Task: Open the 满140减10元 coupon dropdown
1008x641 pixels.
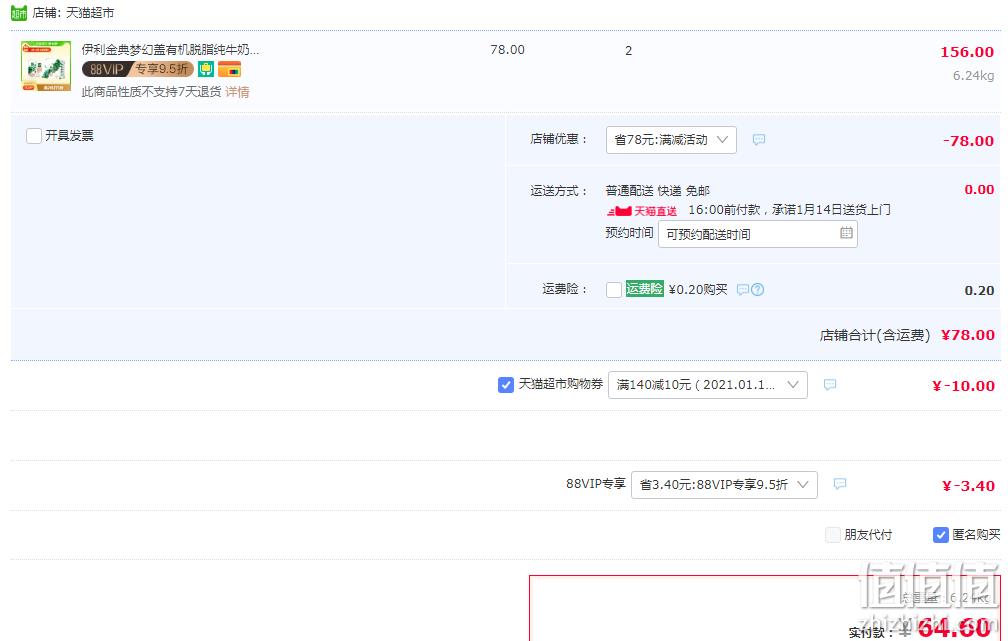Action: tap(707, 384)
